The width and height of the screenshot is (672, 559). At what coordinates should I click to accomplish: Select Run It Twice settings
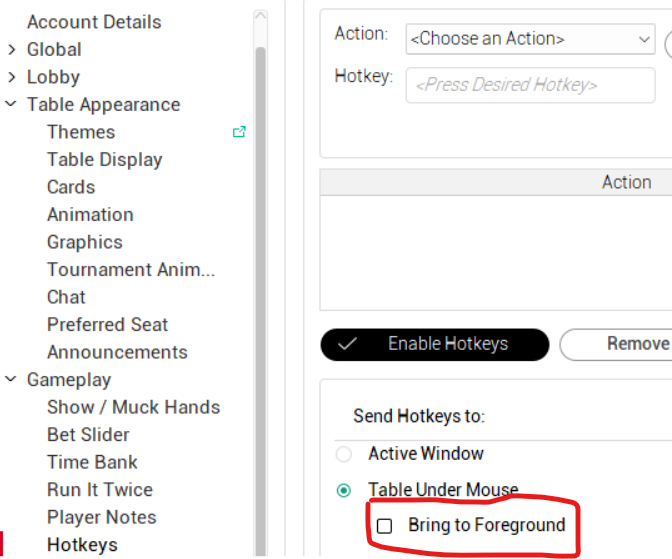coord(100,490)
